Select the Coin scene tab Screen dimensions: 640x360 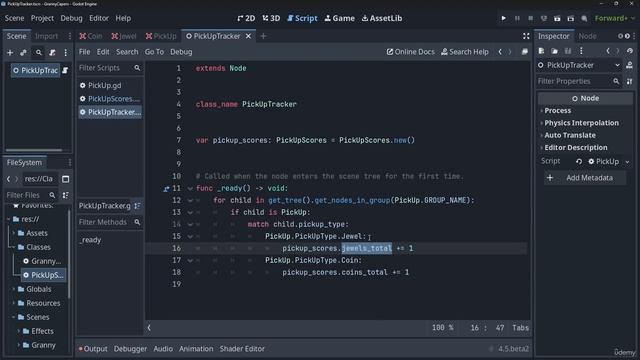(91, 36)
